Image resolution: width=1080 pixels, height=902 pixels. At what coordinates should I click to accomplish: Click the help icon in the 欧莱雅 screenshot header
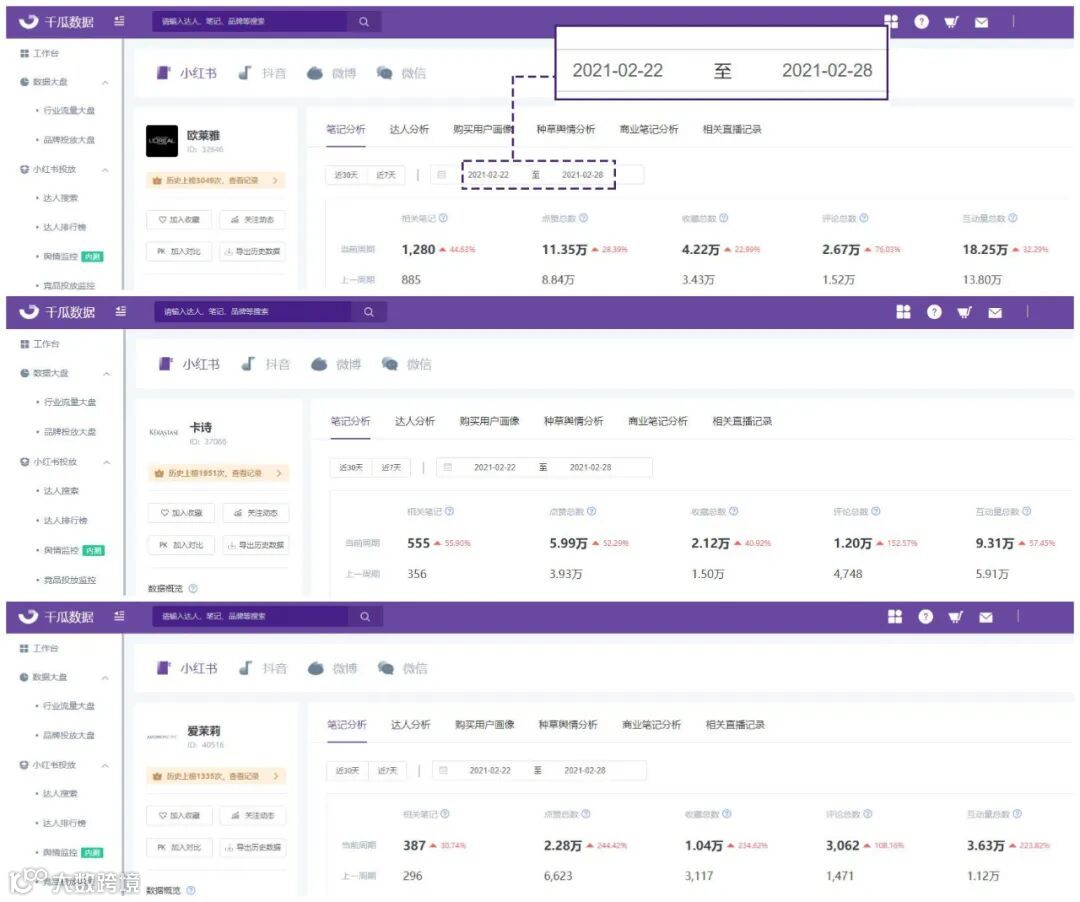point(921,21)
